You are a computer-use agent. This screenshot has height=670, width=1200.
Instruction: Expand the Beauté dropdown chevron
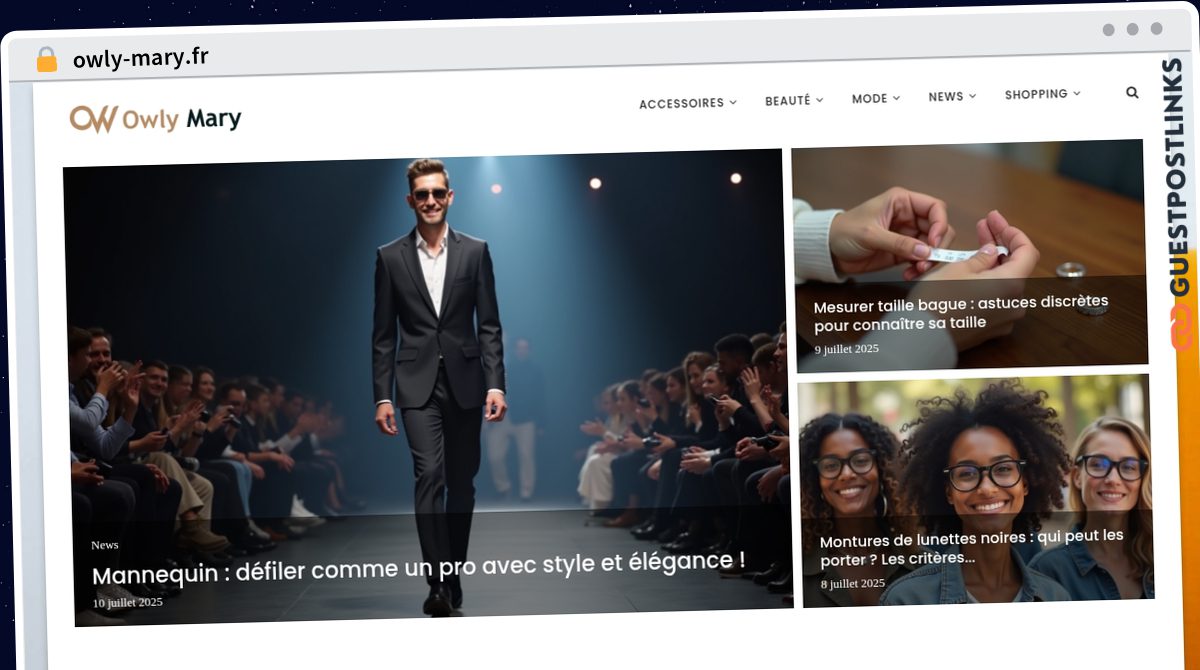pyautogui.click(x=819, y=100)
